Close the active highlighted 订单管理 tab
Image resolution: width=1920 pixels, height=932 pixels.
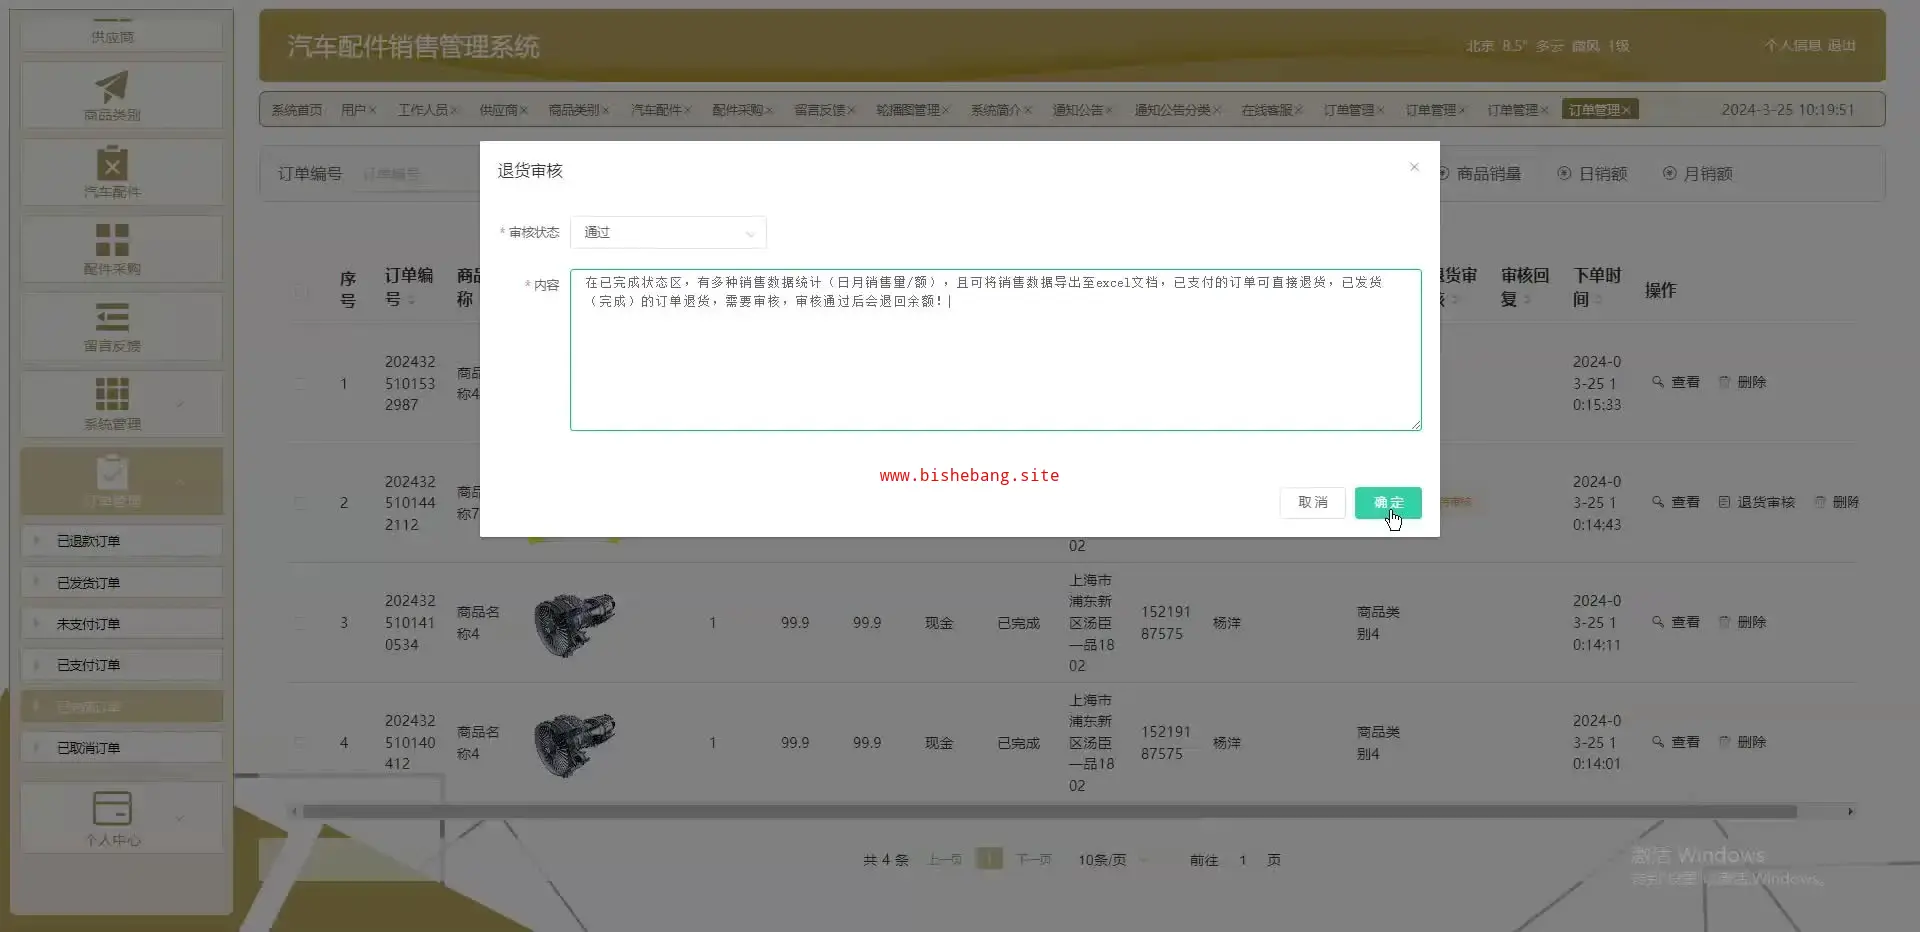point(1626,110)
